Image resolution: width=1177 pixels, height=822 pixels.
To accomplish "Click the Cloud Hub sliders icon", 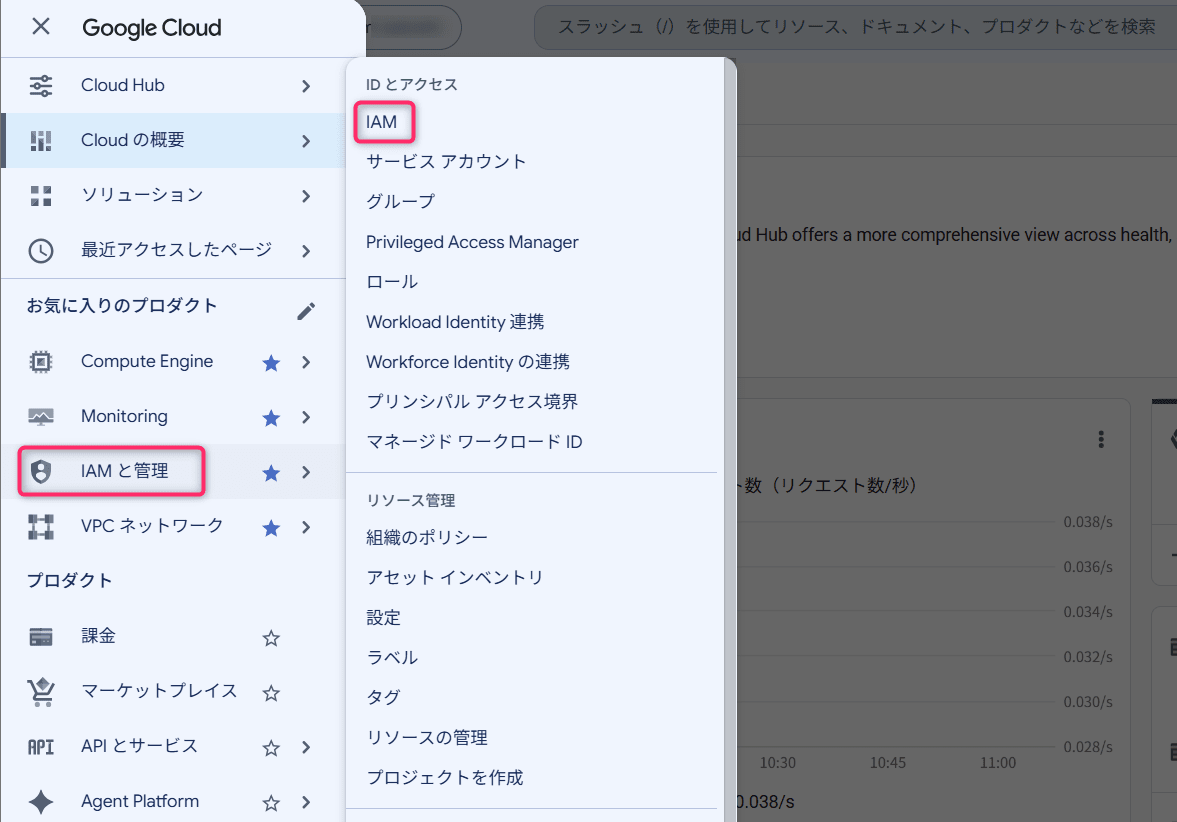I will click(x=41, y=86).
